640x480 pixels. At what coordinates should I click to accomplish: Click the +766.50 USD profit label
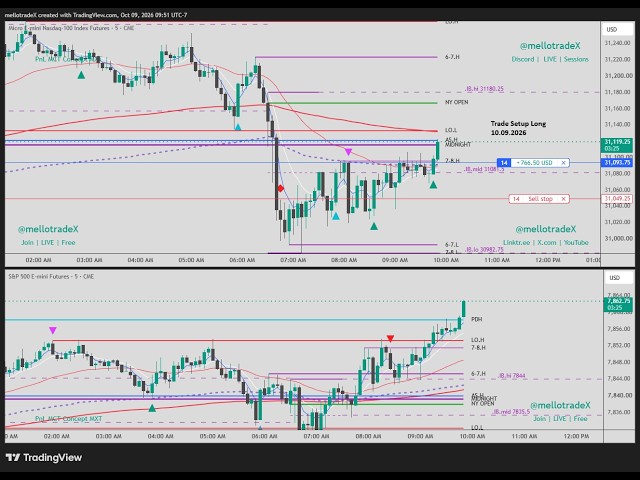point(534,163)
